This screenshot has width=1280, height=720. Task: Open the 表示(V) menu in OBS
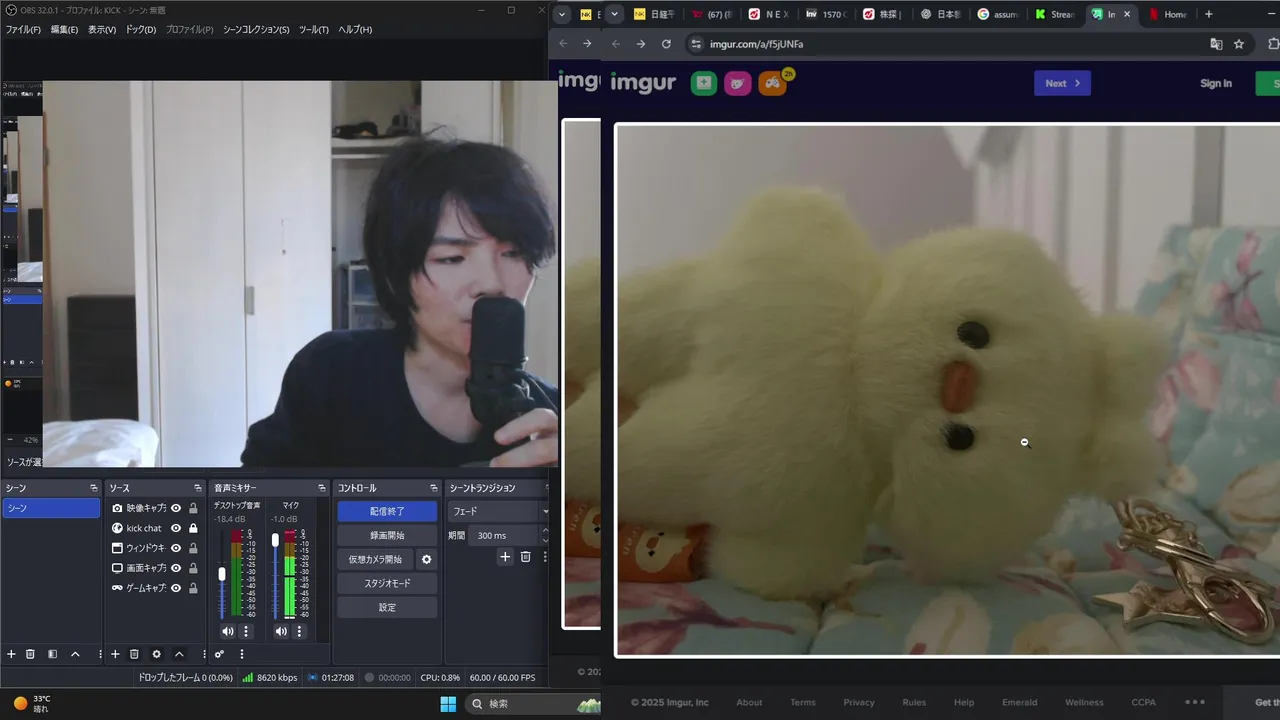coord(102,30)
